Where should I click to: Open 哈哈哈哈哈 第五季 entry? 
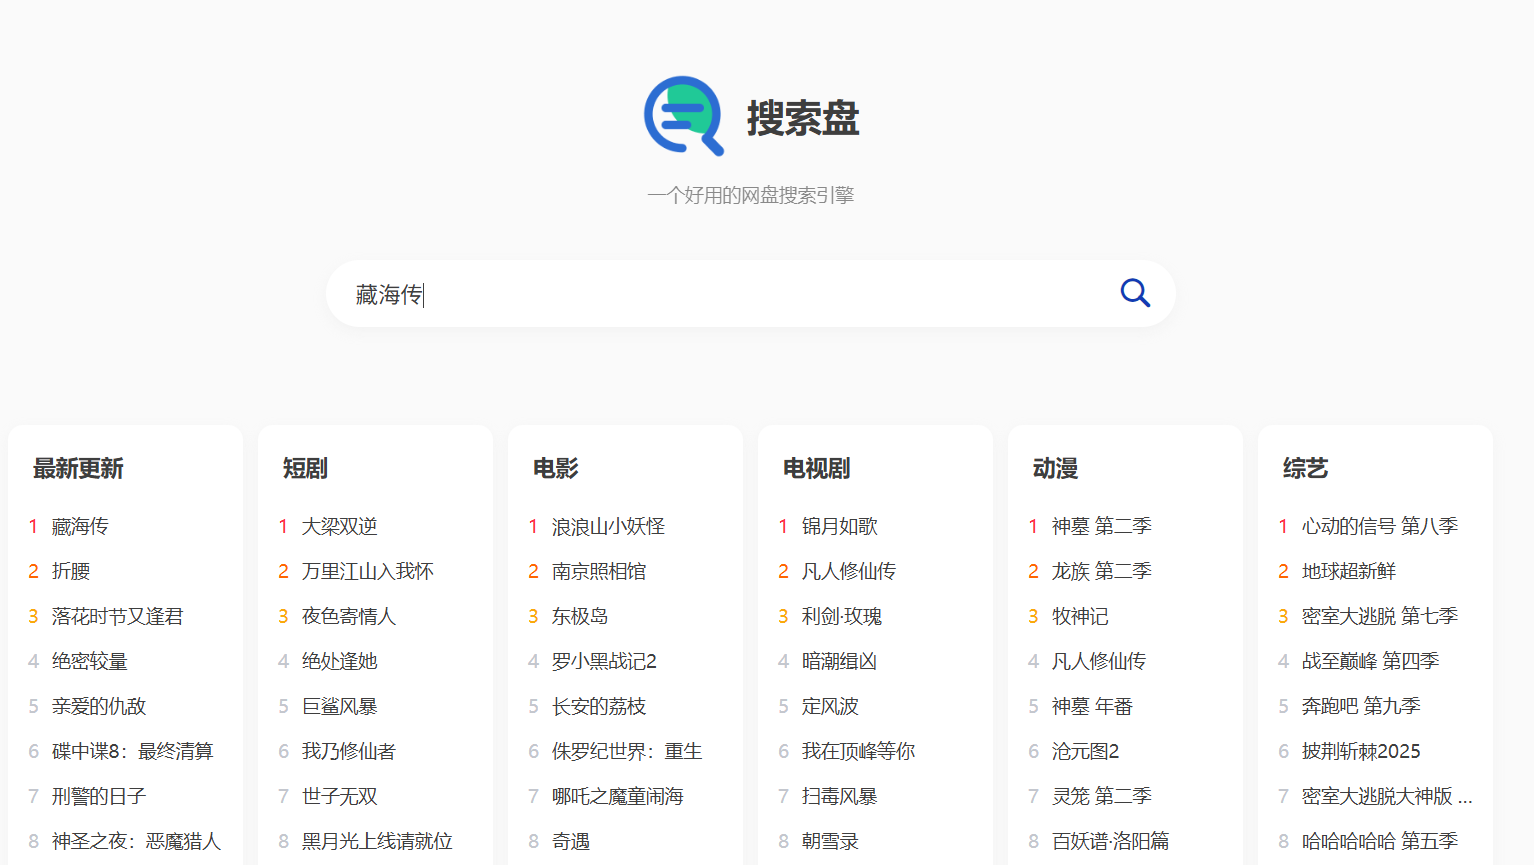1380,841
